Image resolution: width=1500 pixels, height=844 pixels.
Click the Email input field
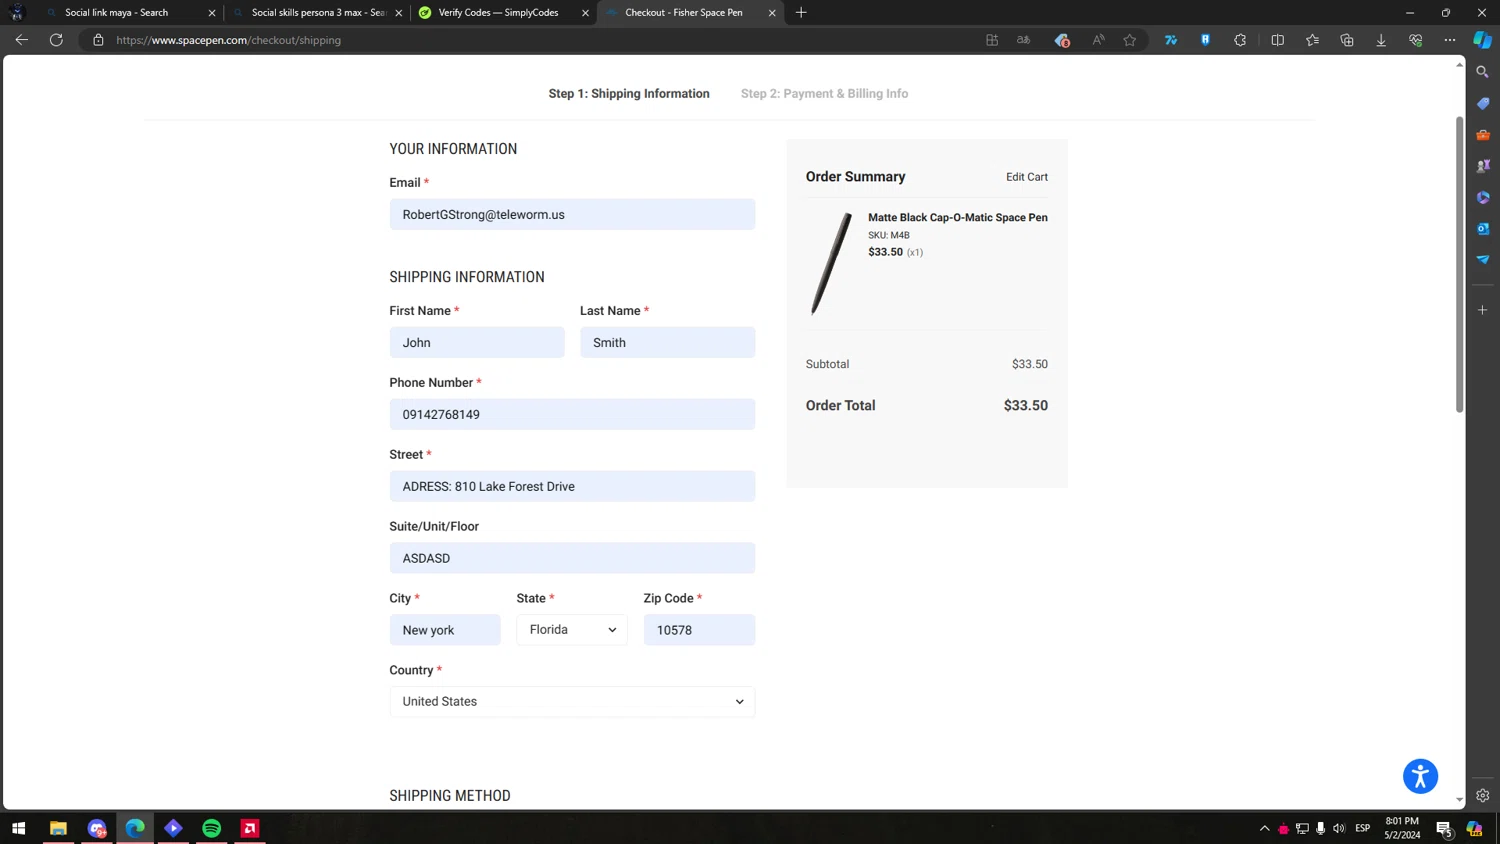pyautogui.click(x=572, y=214)
